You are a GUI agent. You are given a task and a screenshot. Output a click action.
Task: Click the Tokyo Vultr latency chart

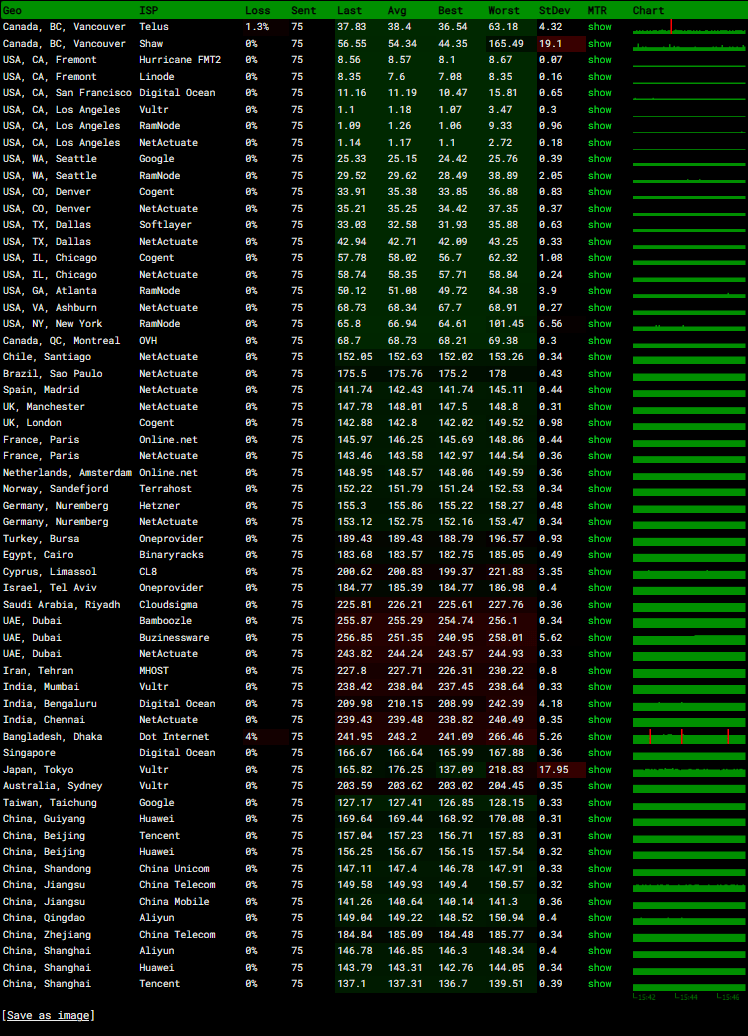click(689, 770)
